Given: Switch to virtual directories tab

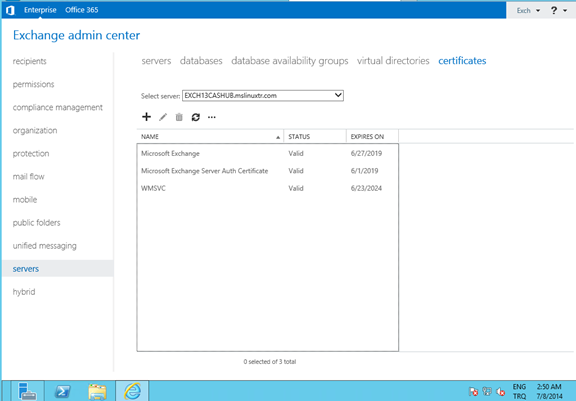Looking at the screenshot, I should coord(393,61).
